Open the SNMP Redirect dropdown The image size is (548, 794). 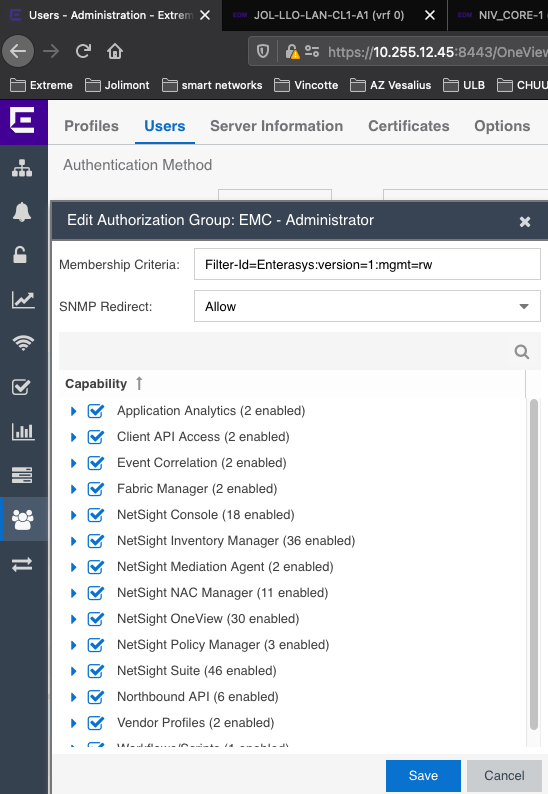click(x=367, y=306)
